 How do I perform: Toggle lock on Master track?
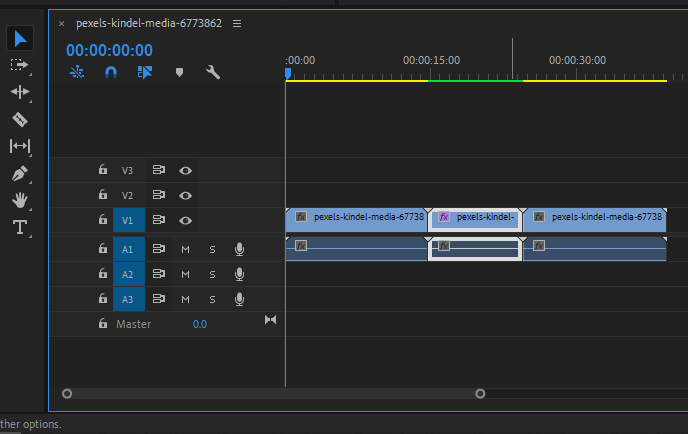(x=103, y=323)
